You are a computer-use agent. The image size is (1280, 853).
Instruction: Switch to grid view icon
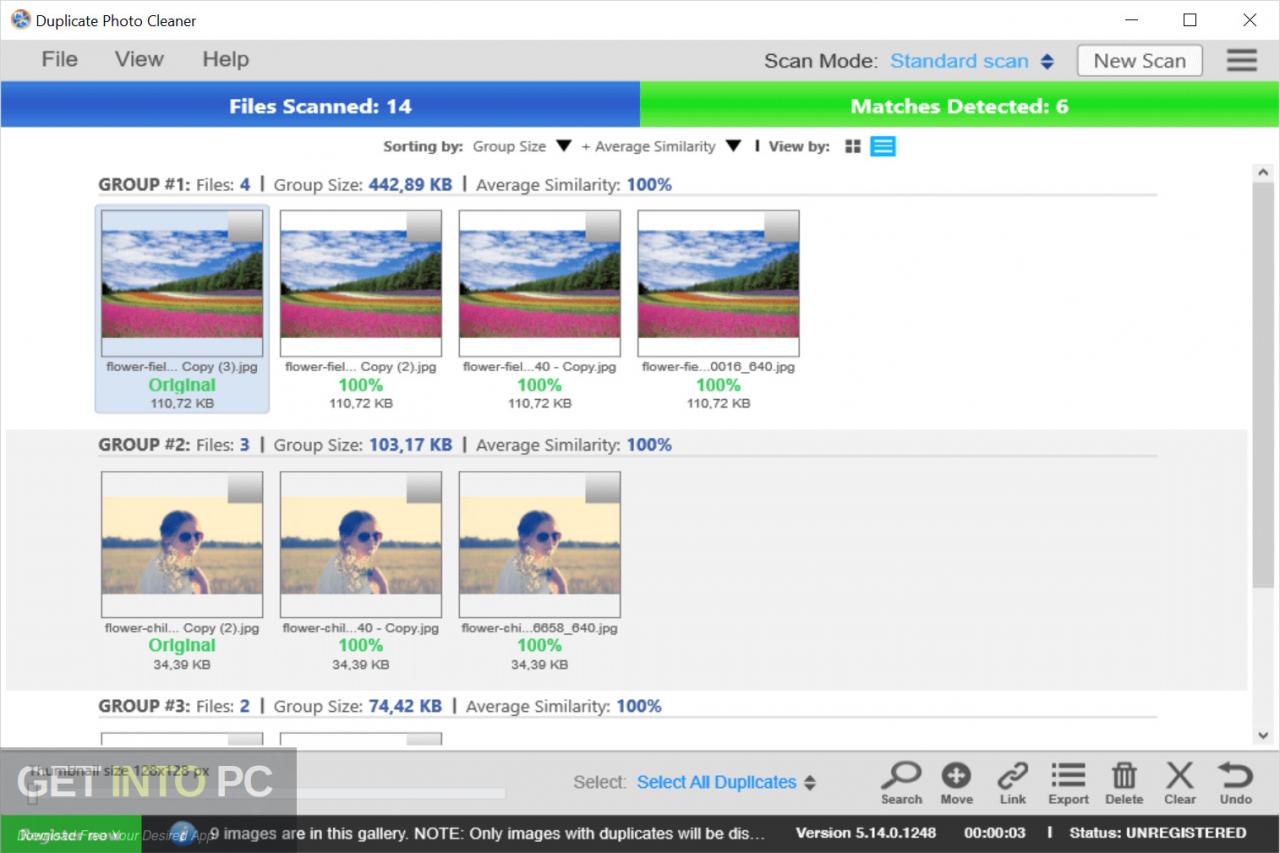853,147
